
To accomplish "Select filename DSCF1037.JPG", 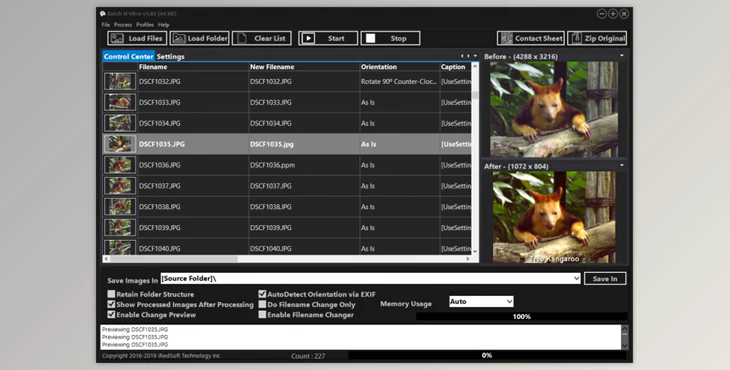I will pyautogui.click(x=160, y=186).
